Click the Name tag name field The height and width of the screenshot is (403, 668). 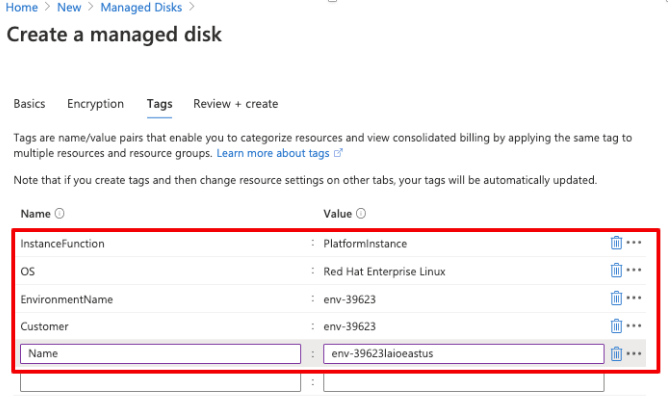(160, 354)
